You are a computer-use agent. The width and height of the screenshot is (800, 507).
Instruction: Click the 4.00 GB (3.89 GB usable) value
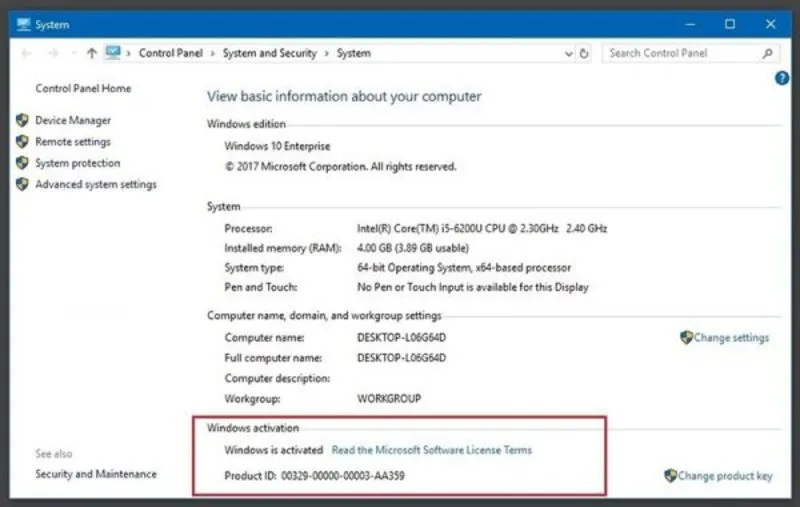(413, 248)
